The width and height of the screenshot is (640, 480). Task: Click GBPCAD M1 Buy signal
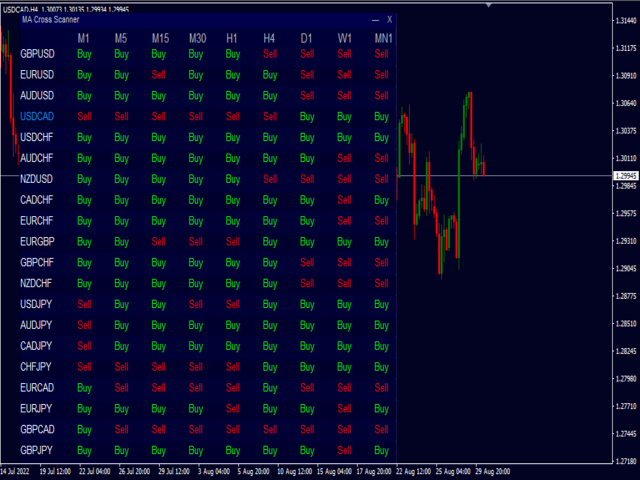point(84,430)
